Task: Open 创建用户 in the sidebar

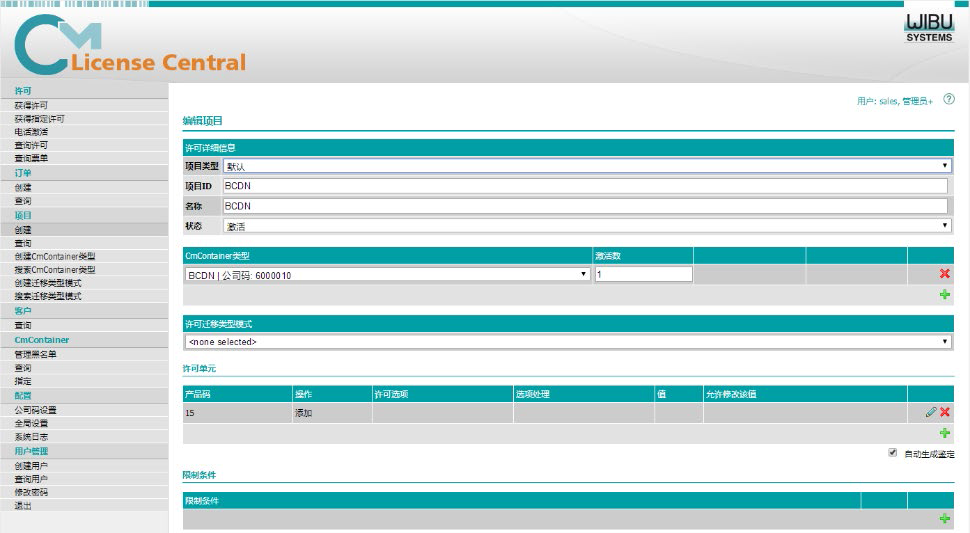Action: coord(31,466)
